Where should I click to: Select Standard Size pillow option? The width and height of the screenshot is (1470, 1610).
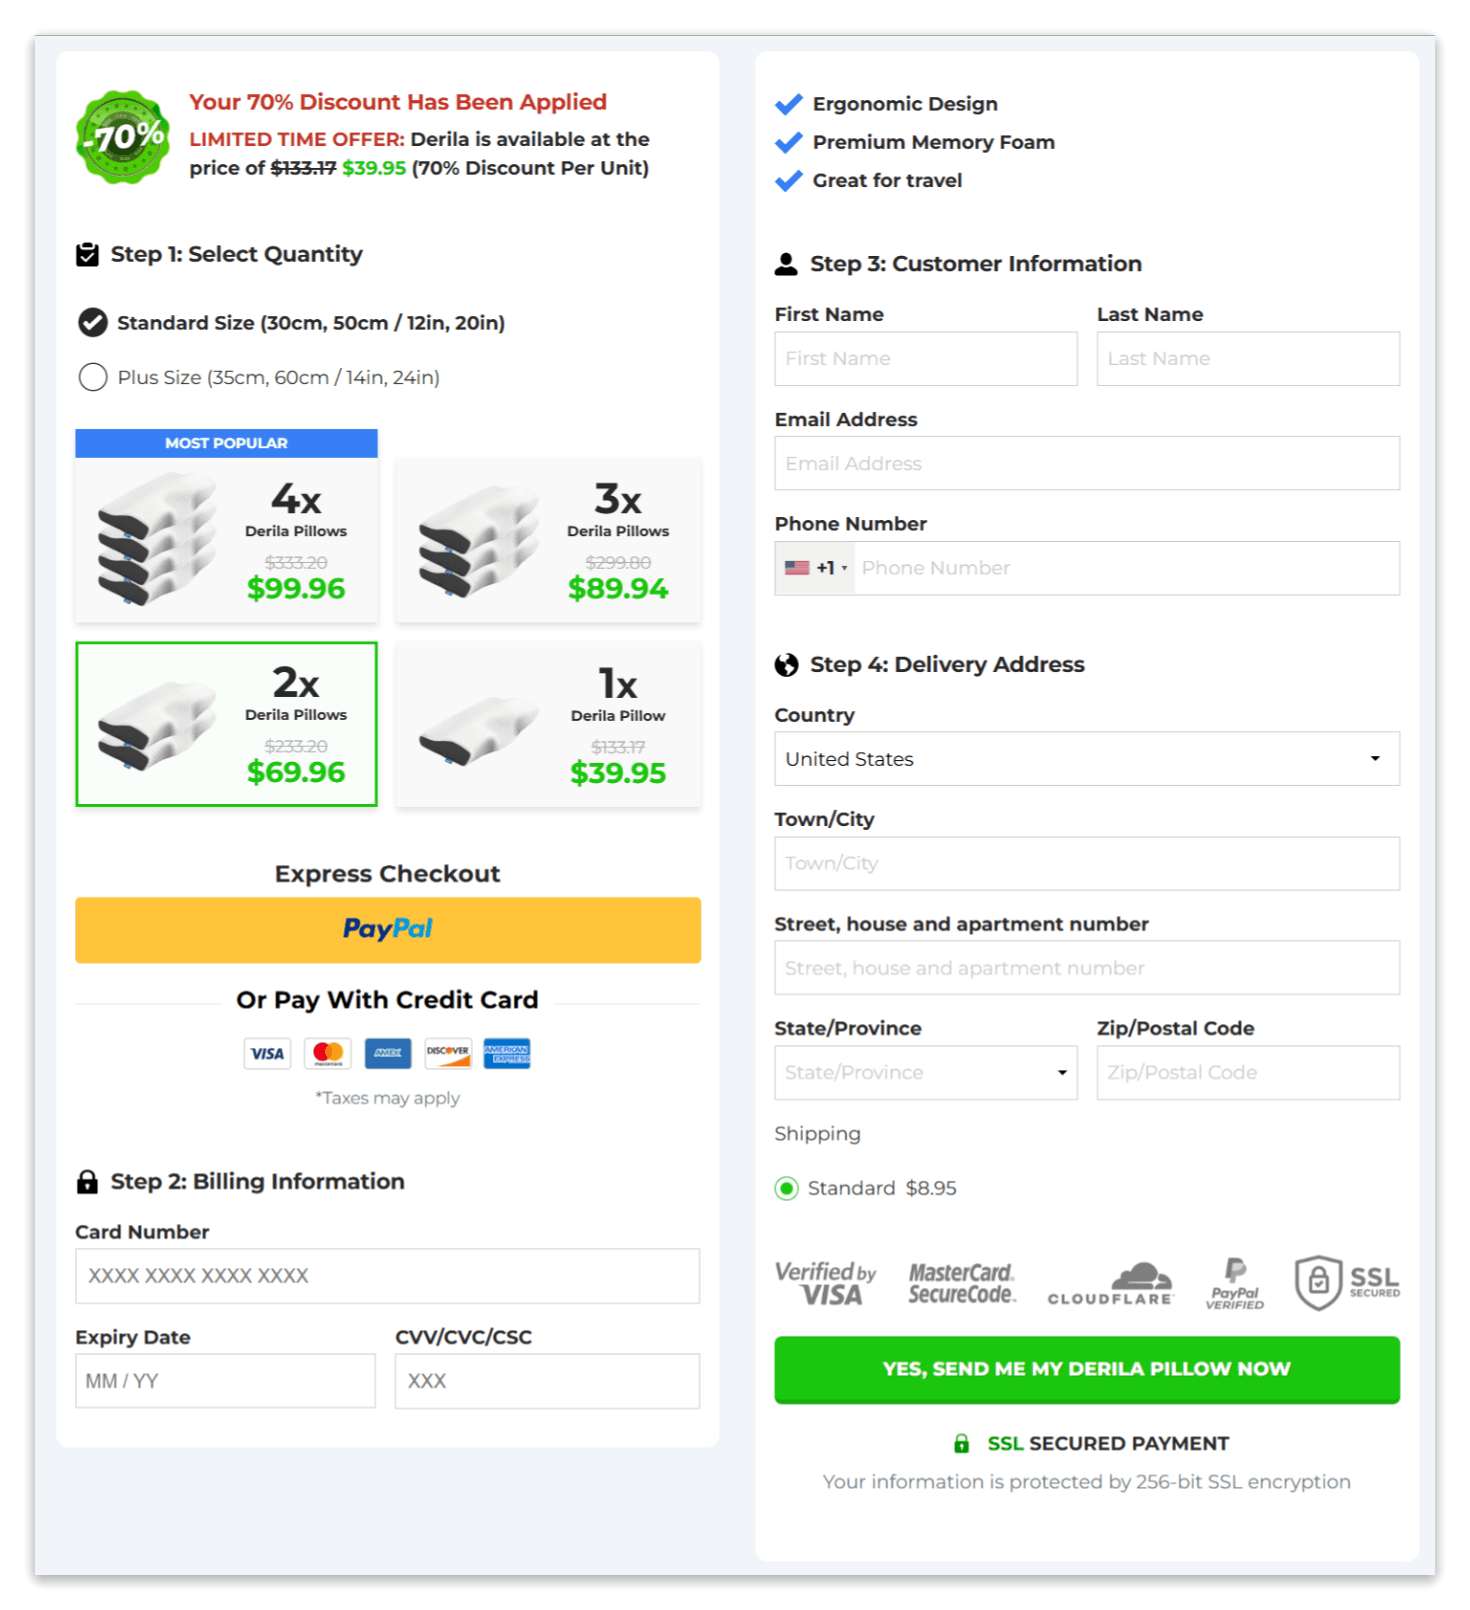[93, 323]
